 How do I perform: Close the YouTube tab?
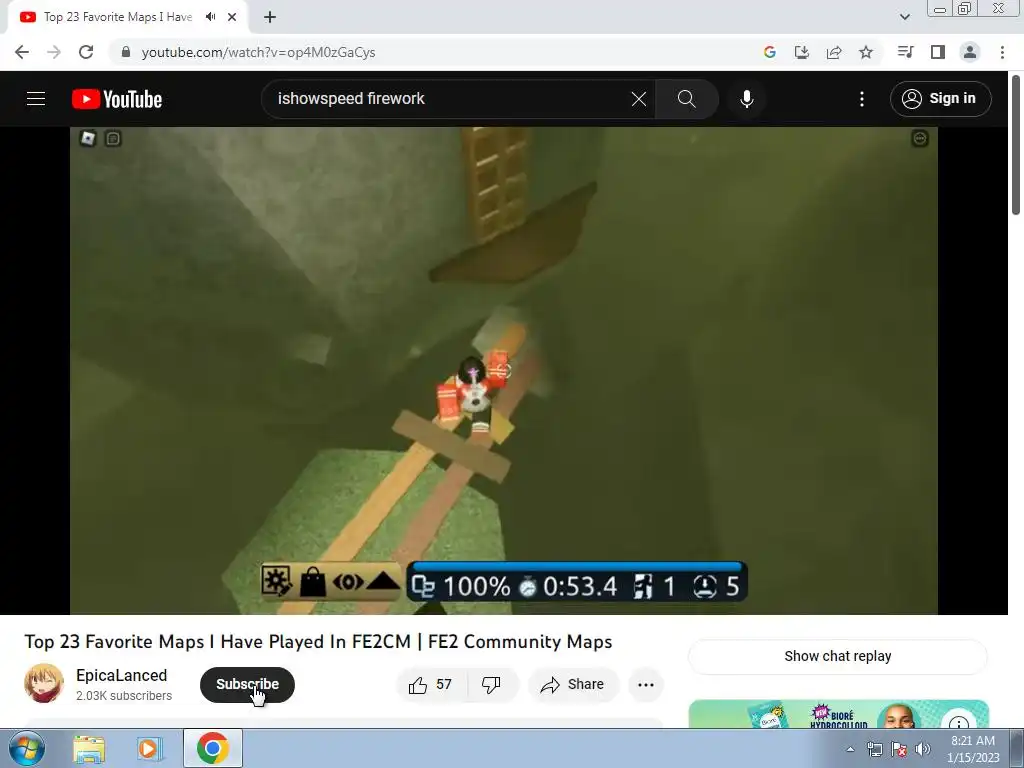(x=232, y=17)
